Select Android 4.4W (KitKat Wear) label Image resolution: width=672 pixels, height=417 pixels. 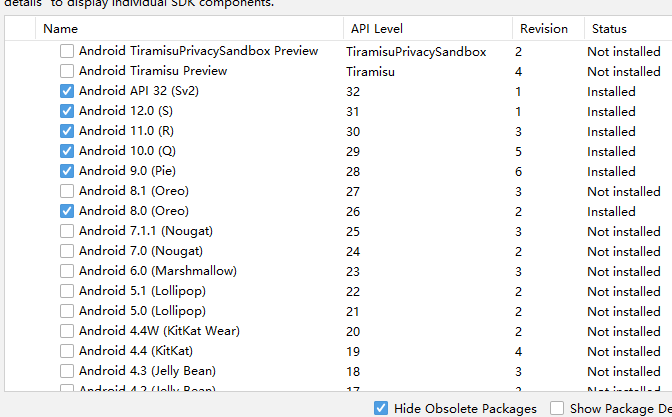[x=159, y=331]
